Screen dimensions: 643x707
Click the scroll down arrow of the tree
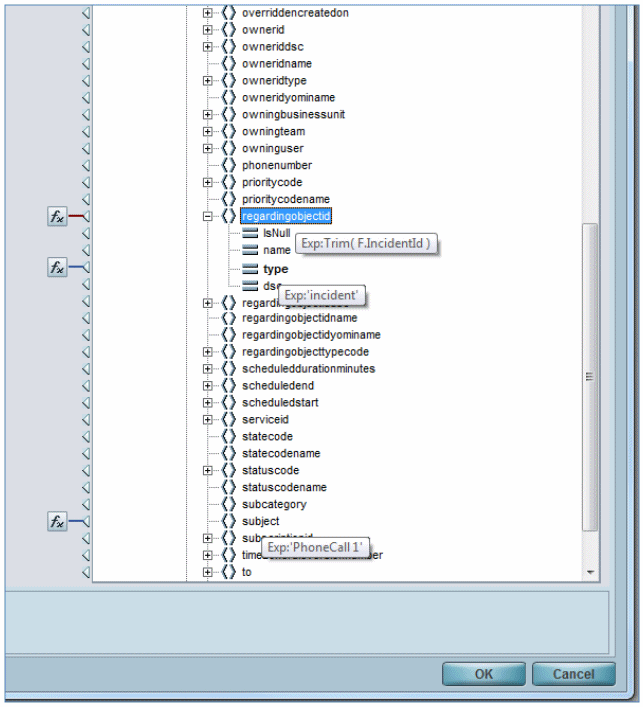coord(590,572)
